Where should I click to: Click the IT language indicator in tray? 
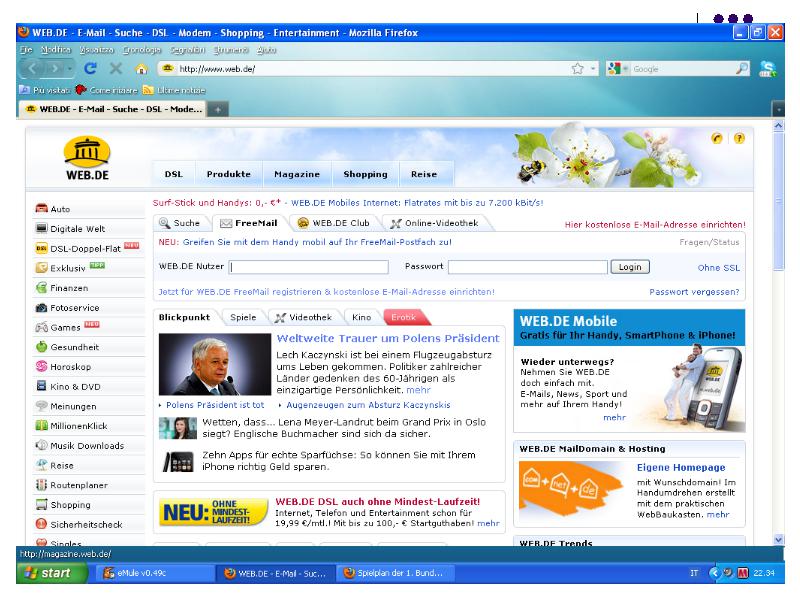[693, 573]
